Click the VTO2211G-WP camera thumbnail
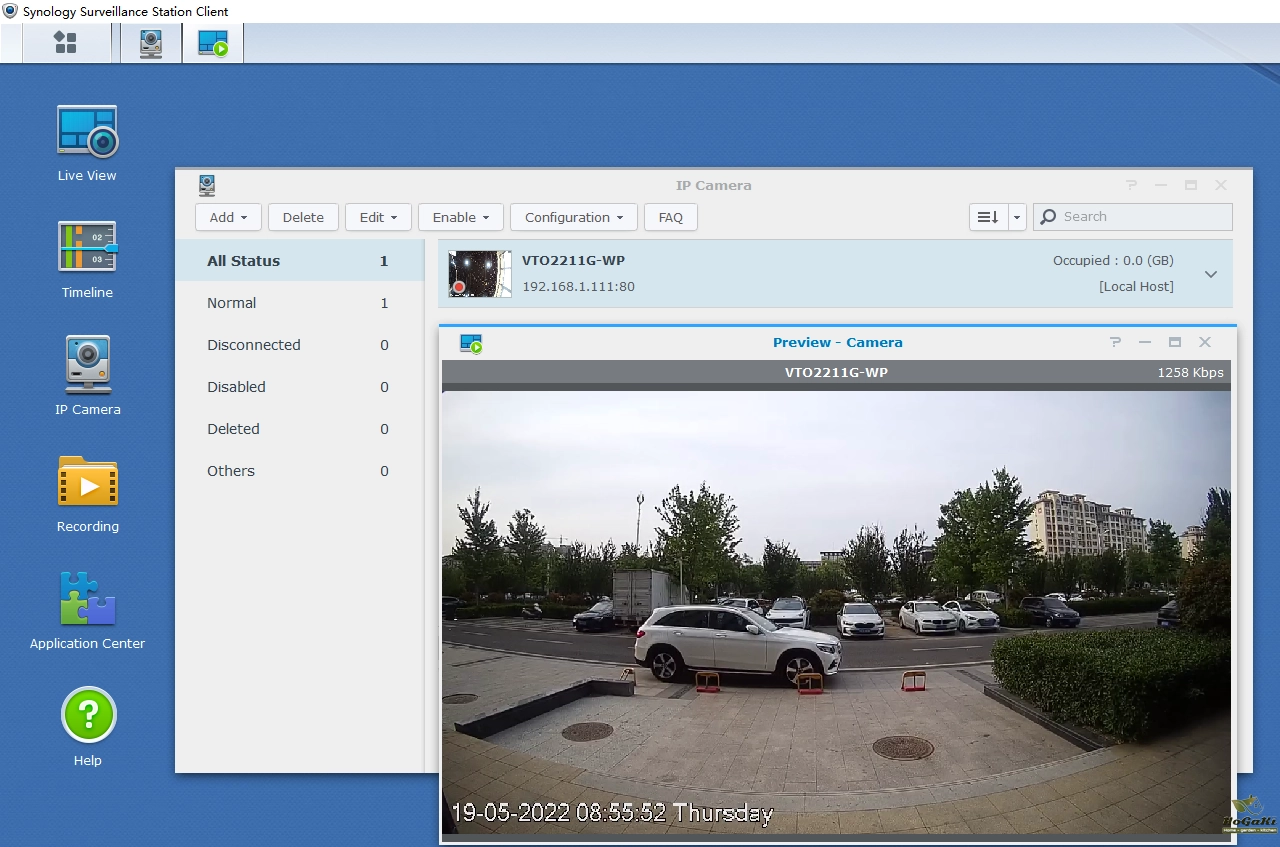 point(480,274)
